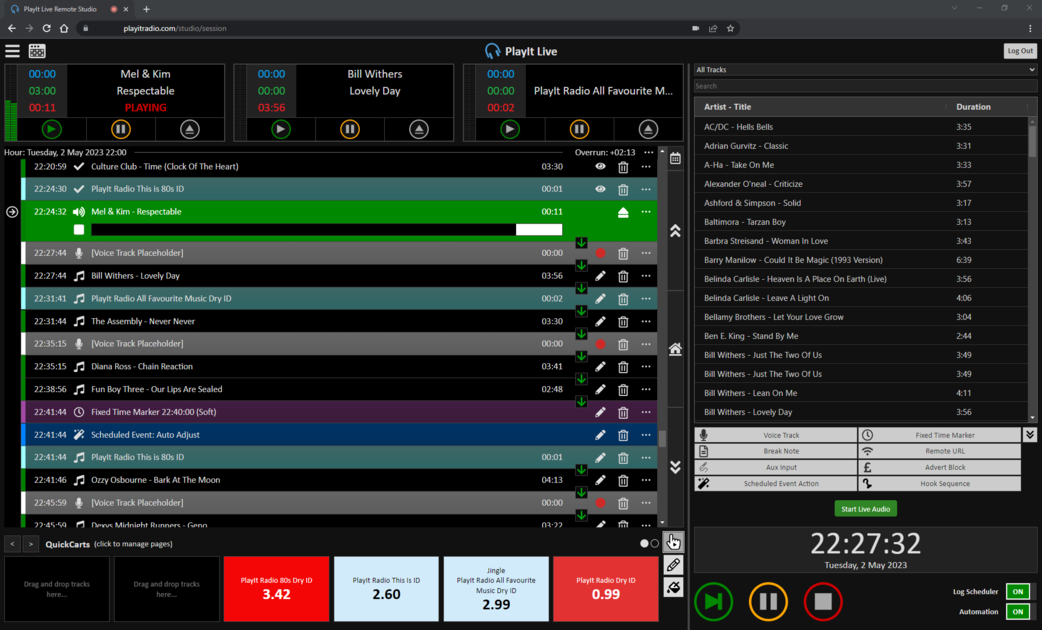The width and height of the screenshot is (1042, 630).
Task: Open the hamburger main menu
Action: click(x=12, y=51)
